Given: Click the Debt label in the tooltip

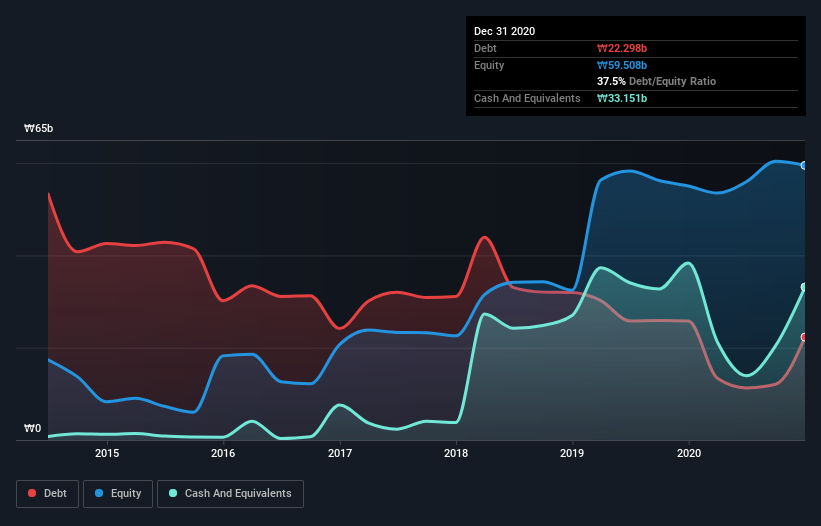Looking at the screenshot, I should point(485,48).
